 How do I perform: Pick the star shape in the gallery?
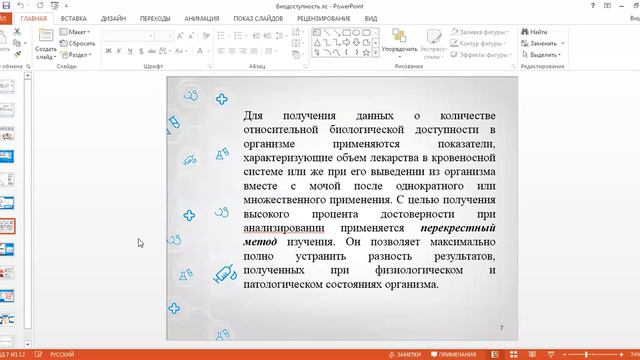click(366, 52)
